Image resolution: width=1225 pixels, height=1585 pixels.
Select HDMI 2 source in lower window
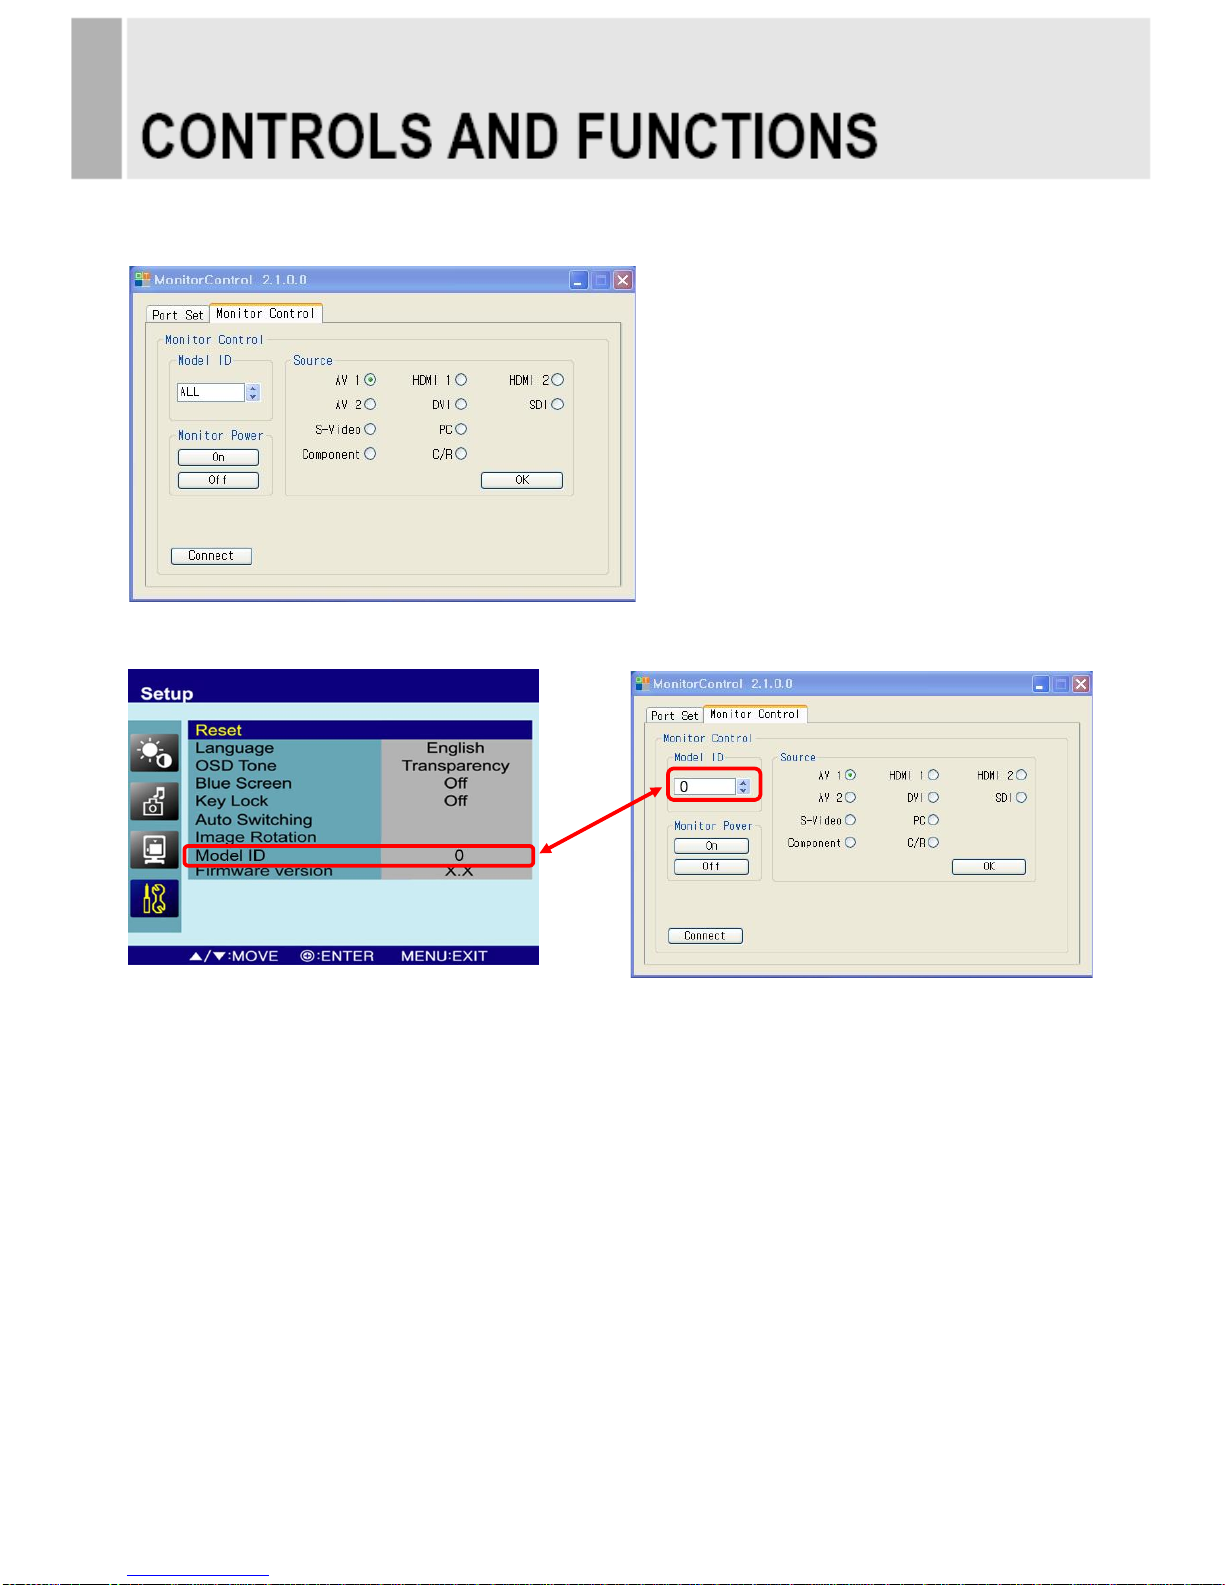[x=1021, y=775]
